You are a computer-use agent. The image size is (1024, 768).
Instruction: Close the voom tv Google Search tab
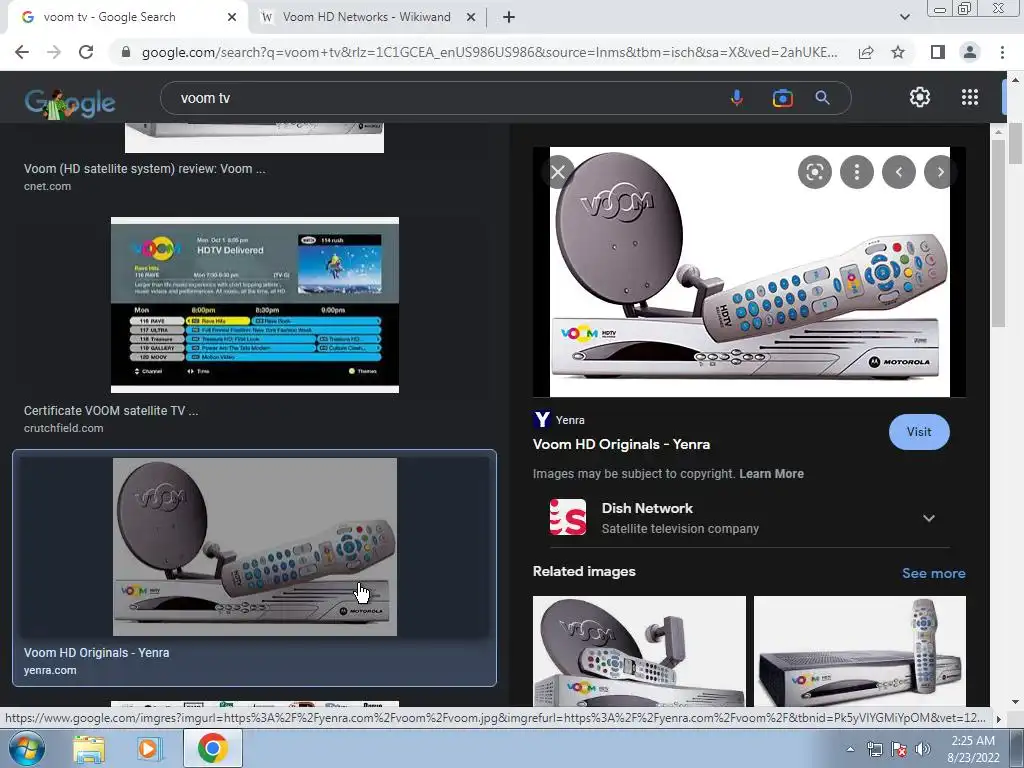click(x=232, y=18)
